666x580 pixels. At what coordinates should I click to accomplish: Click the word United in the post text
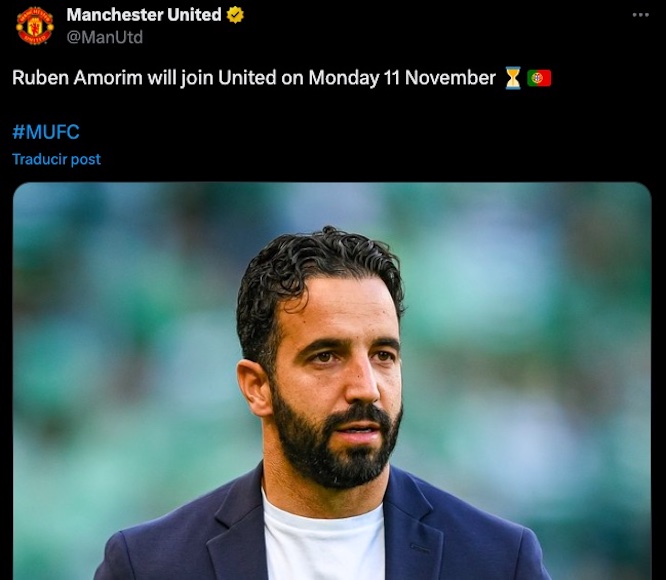coord(247,78)
